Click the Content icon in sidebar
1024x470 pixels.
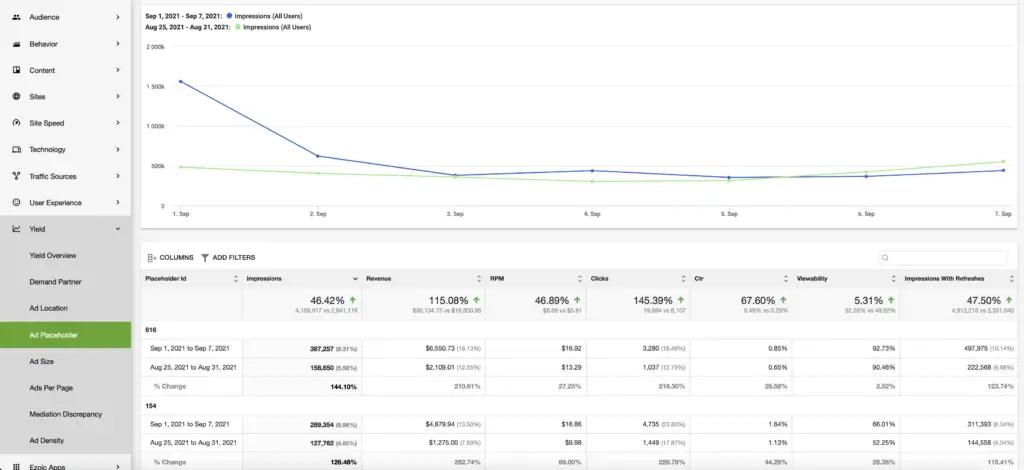16,70
